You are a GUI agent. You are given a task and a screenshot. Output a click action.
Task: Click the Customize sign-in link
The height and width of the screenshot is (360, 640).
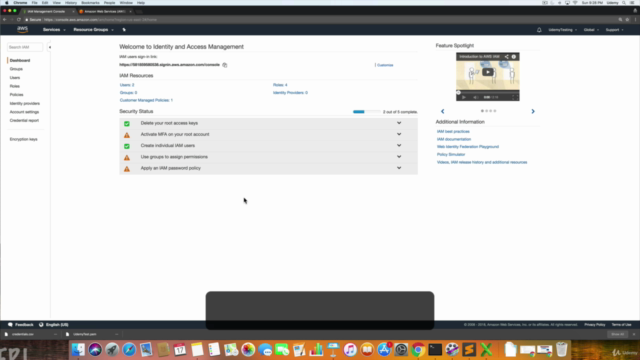click(385, 65)
